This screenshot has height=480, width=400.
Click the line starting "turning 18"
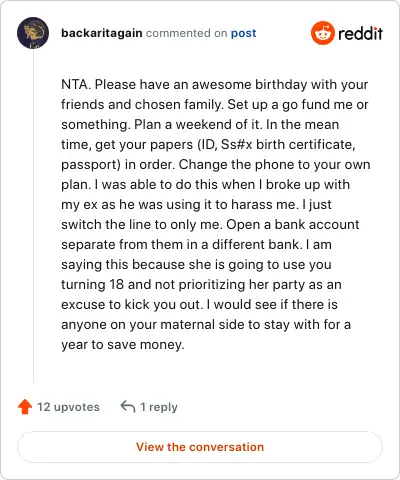pyautogui.click(x=201, y=285)
